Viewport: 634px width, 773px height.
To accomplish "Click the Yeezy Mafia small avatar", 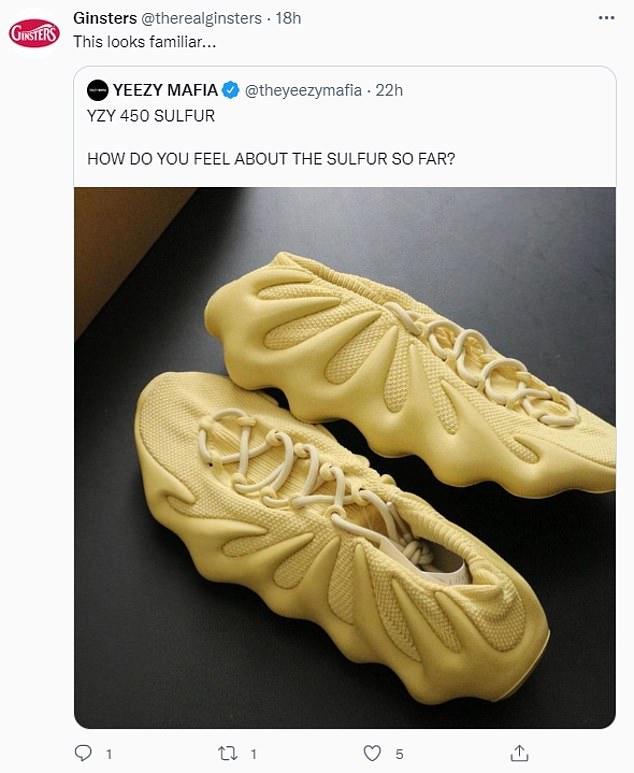I will tap(97, 91).
